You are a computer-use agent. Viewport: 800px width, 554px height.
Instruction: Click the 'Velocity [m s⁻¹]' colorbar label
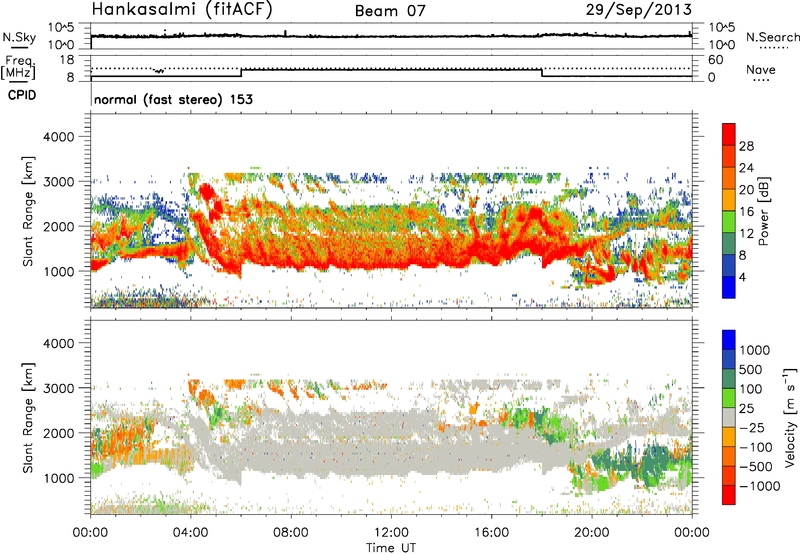click(790, 417)
